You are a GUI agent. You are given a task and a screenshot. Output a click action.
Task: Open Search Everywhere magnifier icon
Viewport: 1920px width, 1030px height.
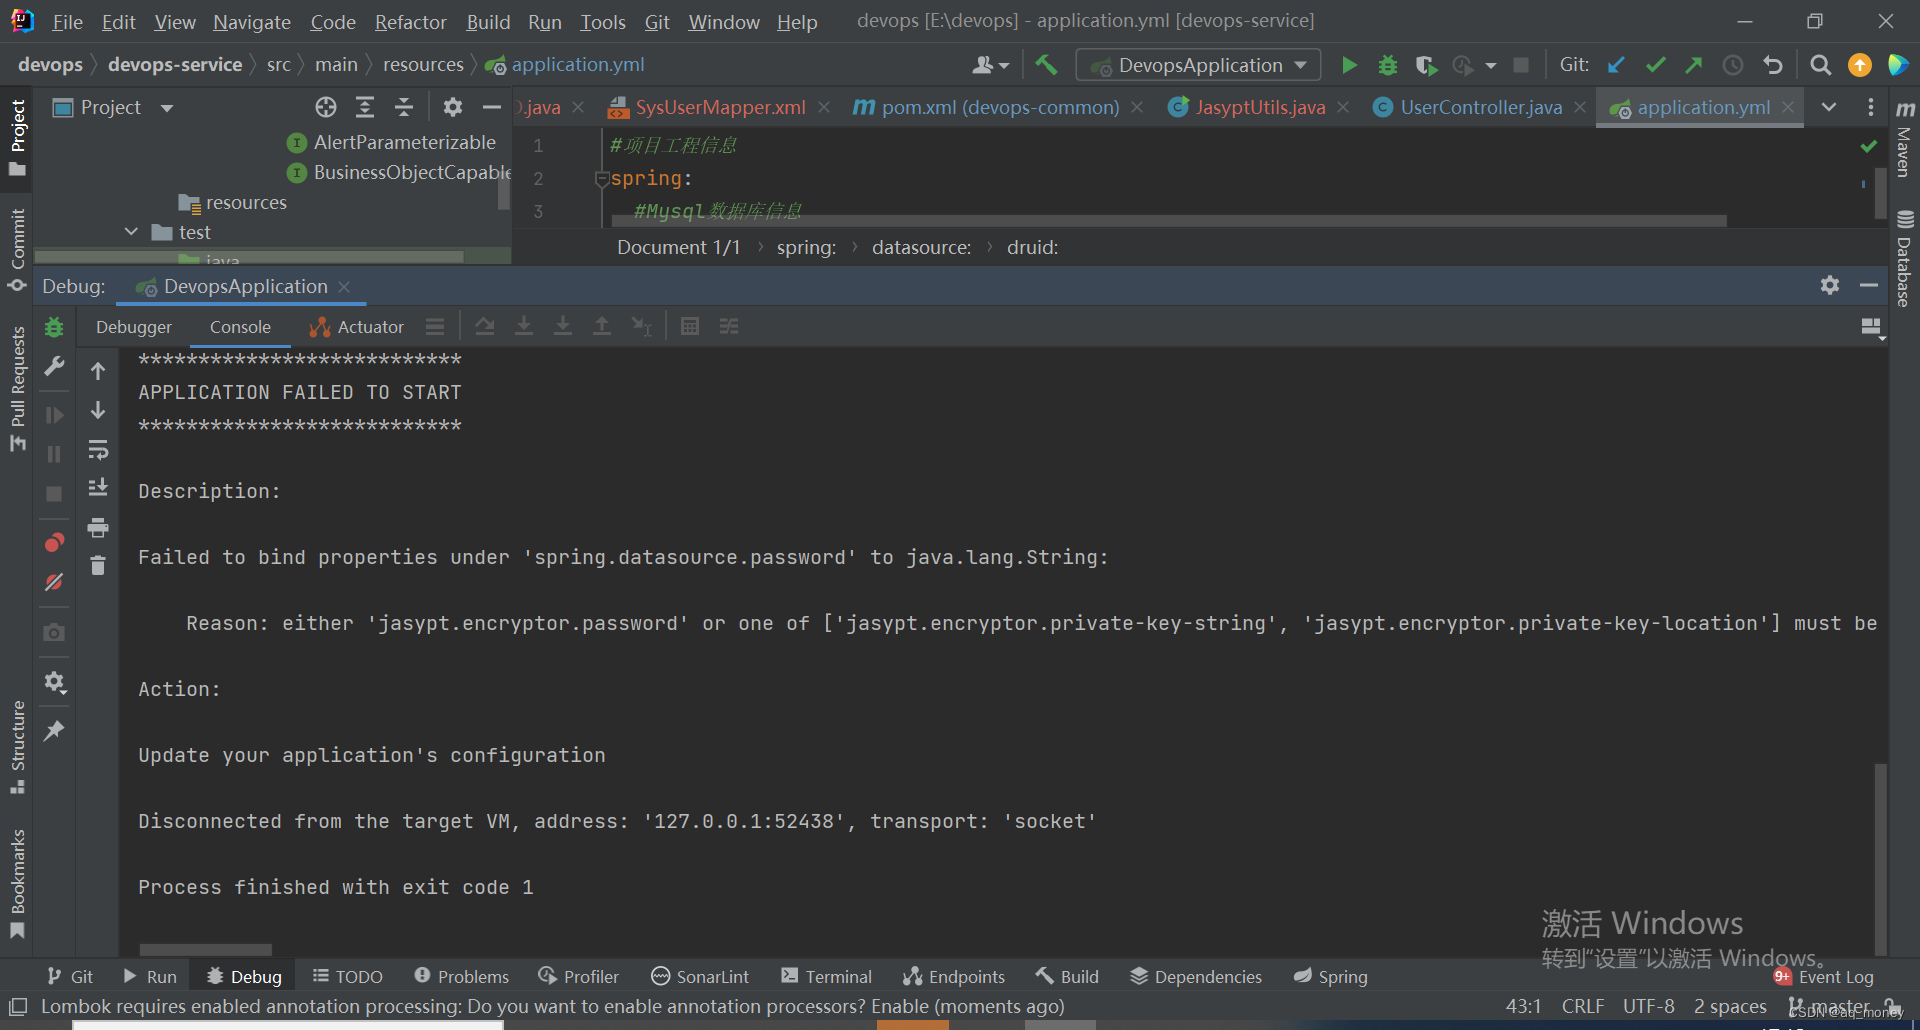(x=1821, y=65)
